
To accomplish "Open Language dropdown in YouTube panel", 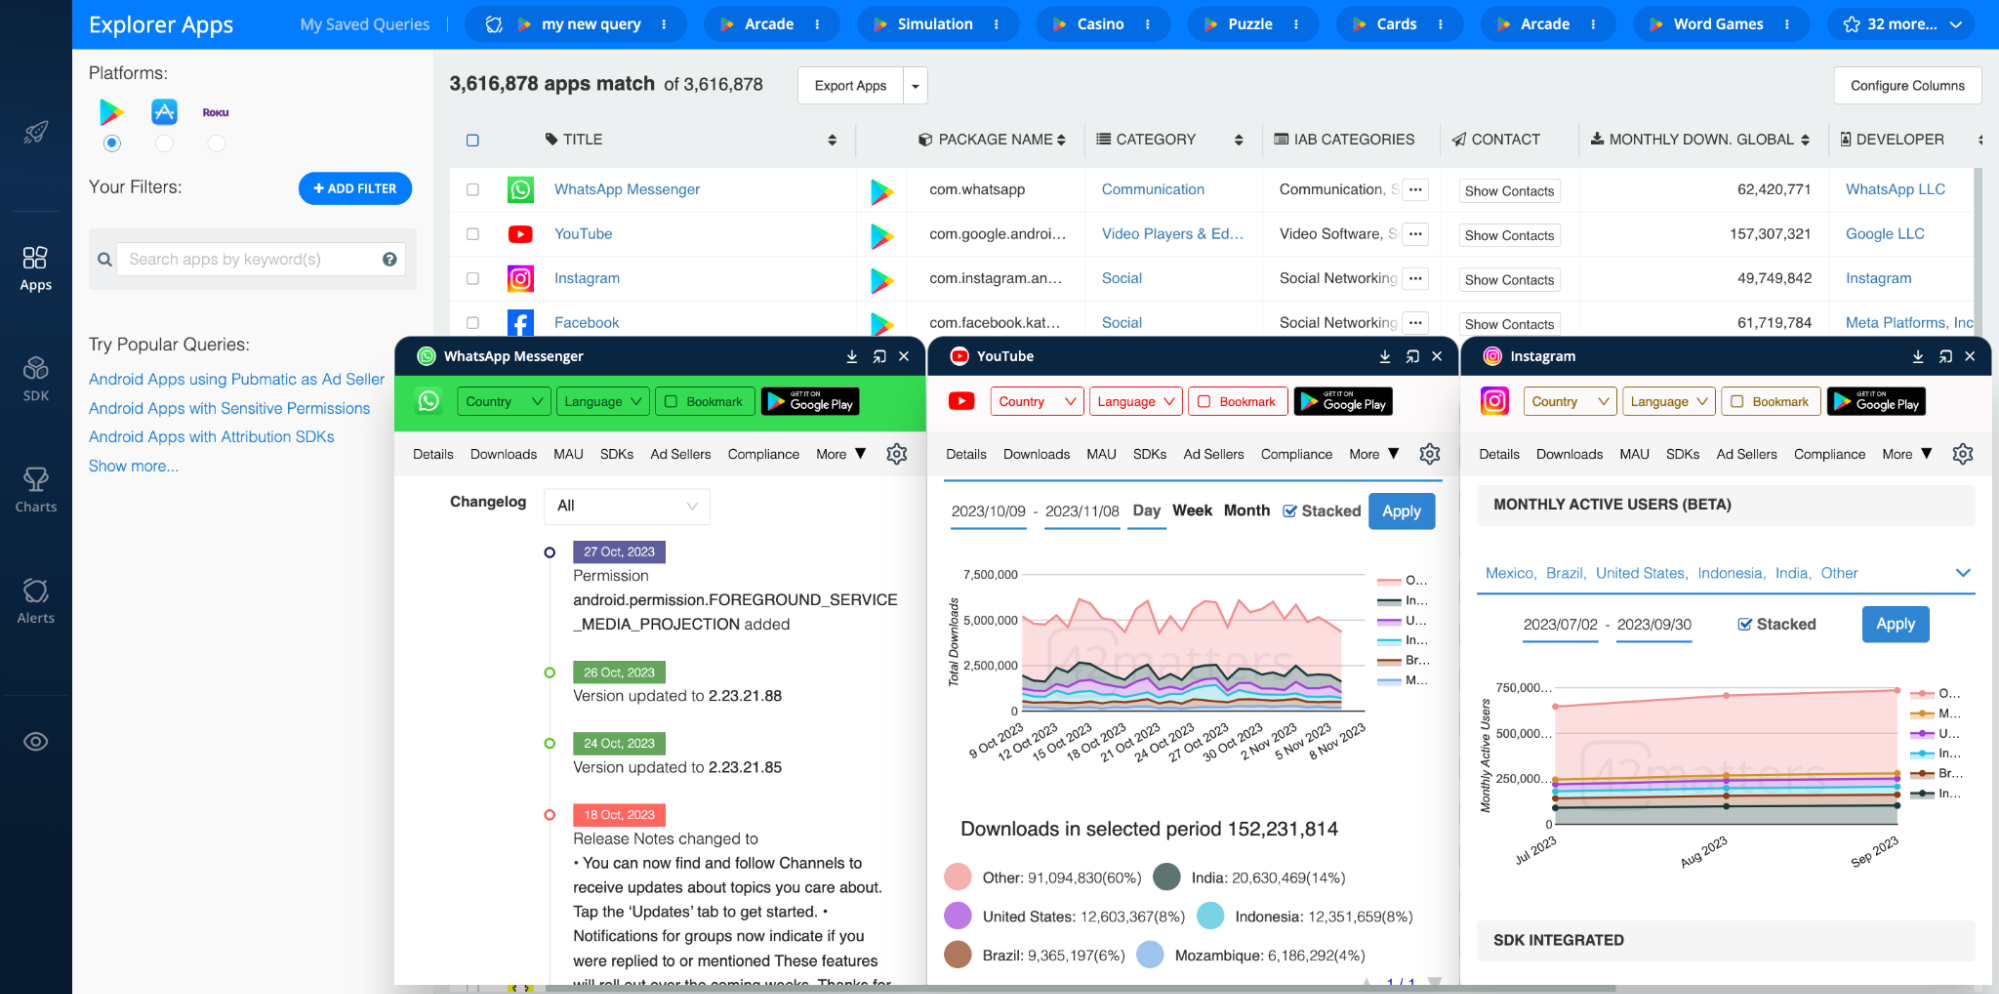I will (x=1136, y=402).
